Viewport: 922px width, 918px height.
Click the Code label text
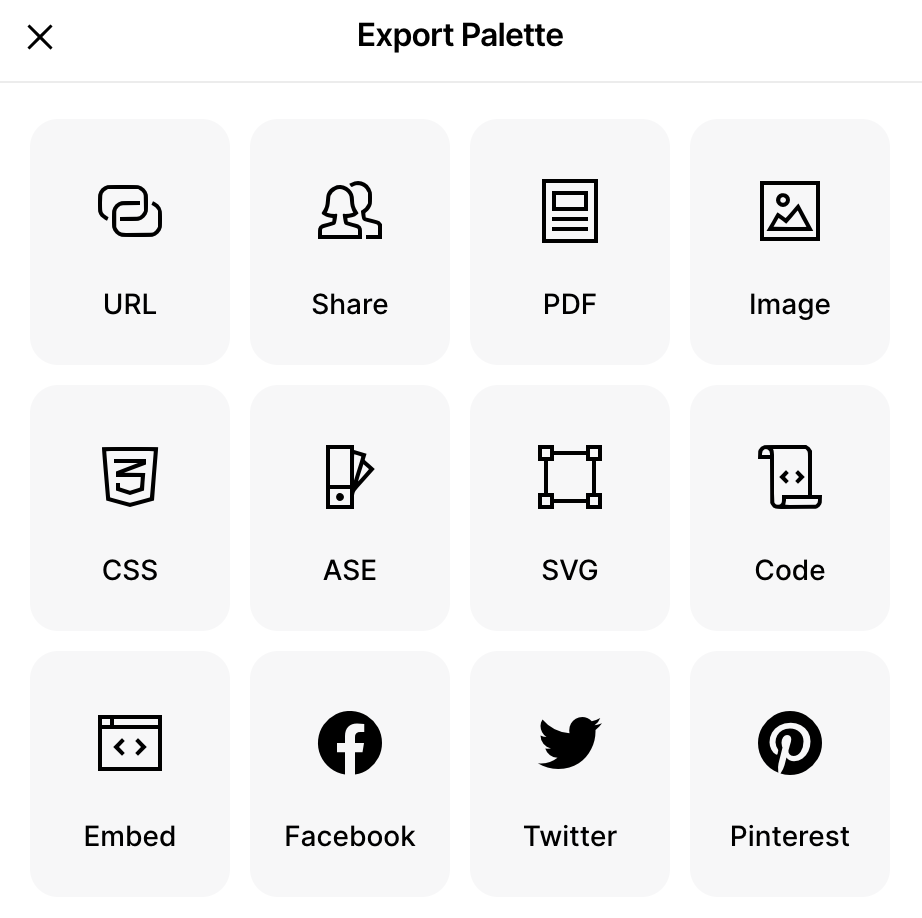[790, 570]
